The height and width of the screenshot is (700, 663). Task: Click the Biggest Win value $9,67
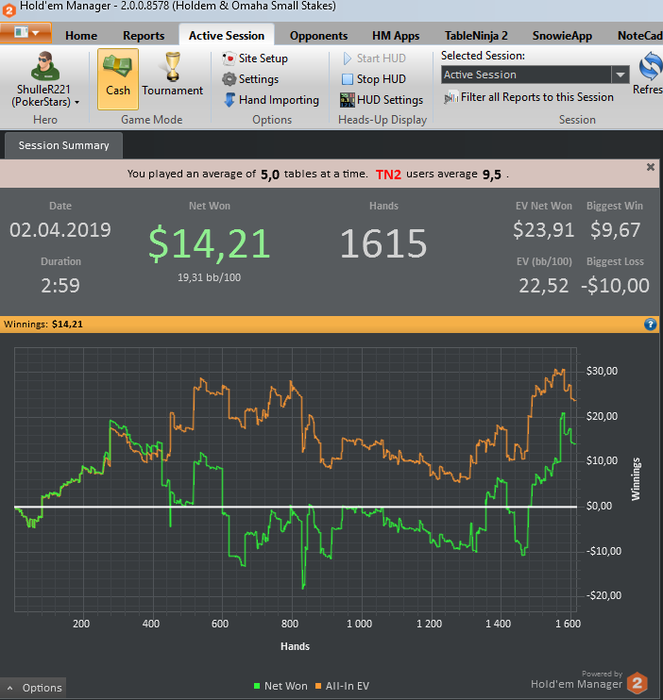615,230
